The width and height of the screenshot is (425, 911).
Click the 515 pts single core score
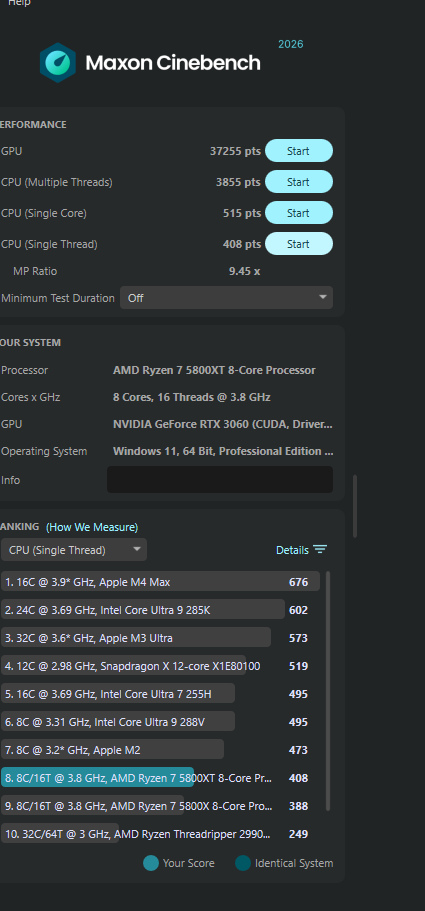(242, 213)
